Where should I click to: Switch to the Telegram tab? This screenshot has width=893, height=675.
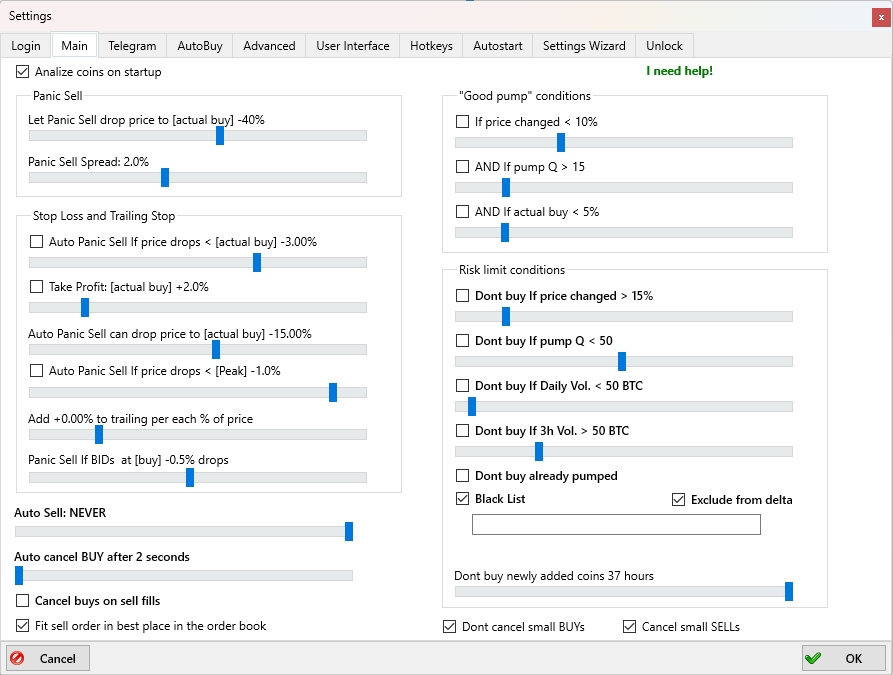(x=132, y=46)
